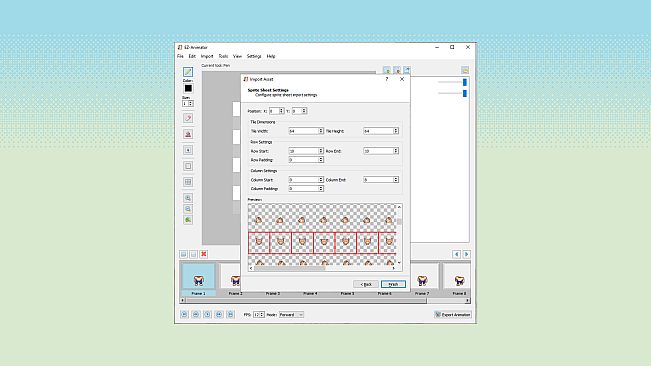Move frame right with the right arrow button
Image resolution: width=651 pixels, height=366 pixels.
coord(466,254)
